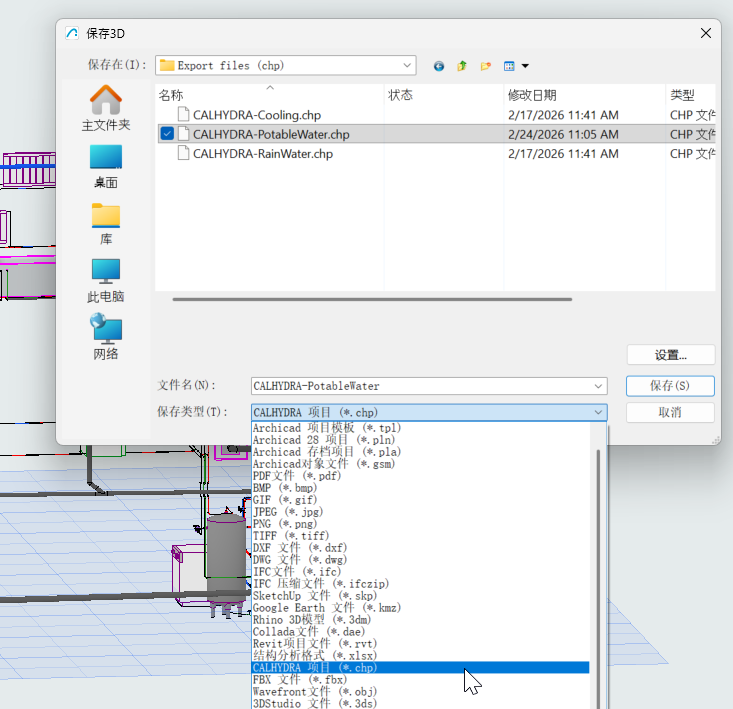Collapse the 保存类型 file type dropdown

pos(598,412)
